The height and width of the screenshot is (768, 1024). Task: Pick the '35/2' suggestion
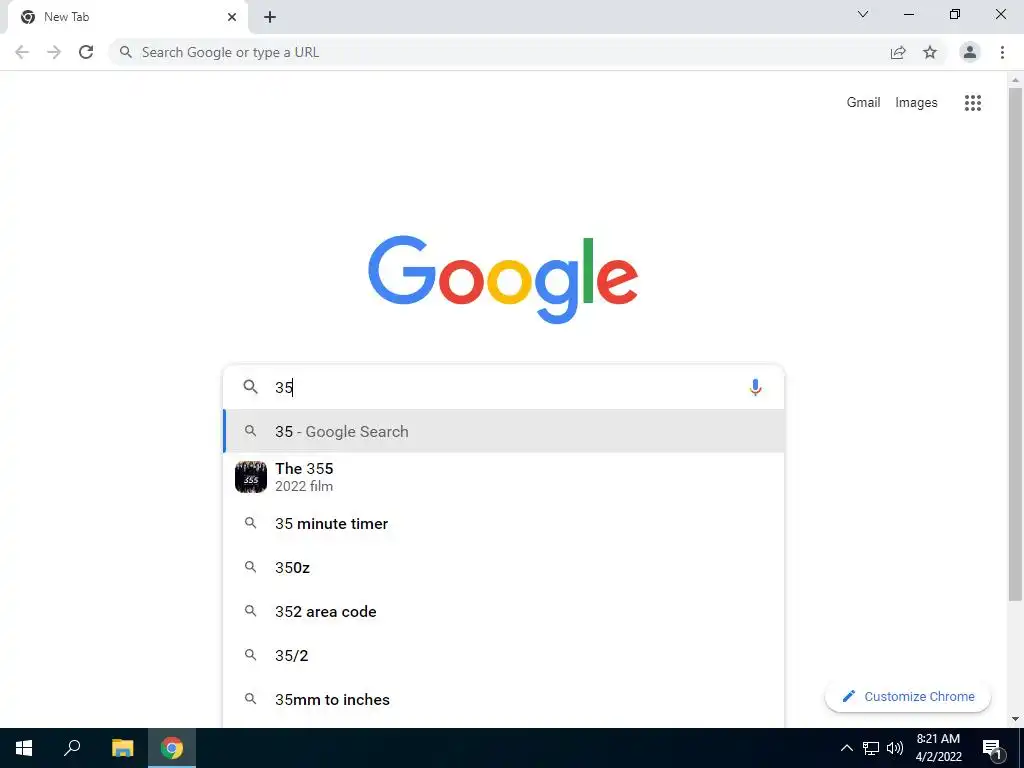coord(504,655)
